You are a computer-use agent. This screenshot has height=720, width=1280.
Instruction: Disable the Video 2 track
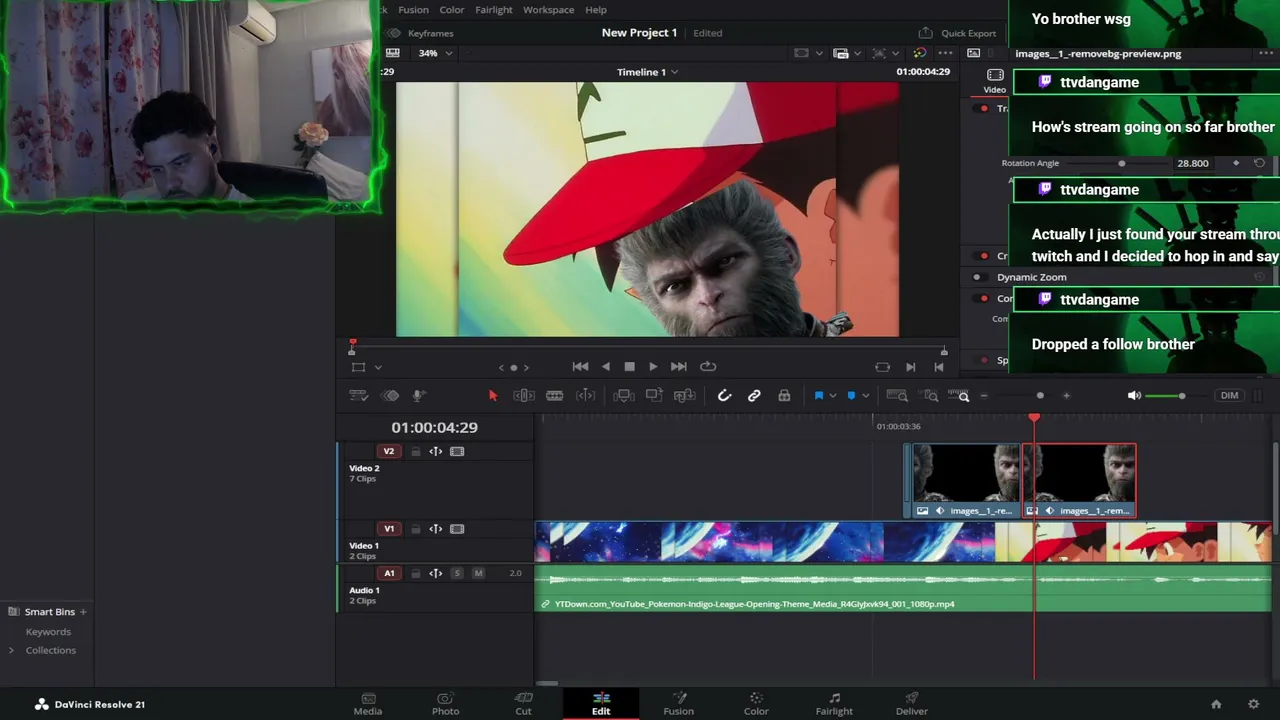tap(457, 452)
